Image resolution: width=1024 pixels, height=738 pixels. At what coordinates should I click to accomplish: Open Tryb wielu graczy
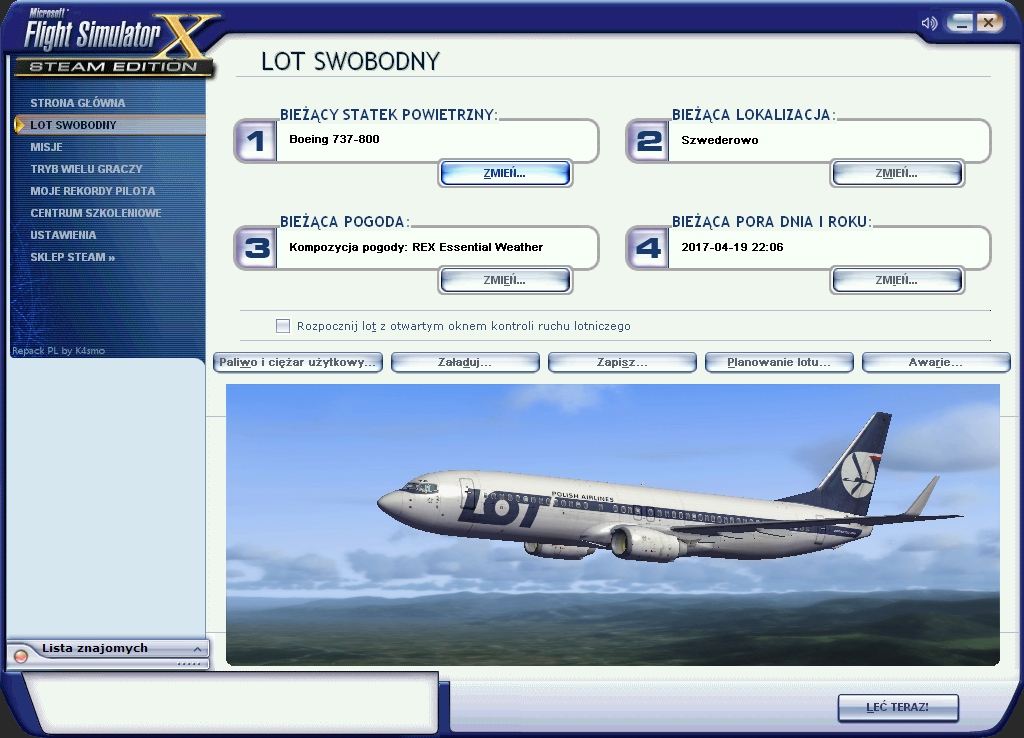point(86,169)
